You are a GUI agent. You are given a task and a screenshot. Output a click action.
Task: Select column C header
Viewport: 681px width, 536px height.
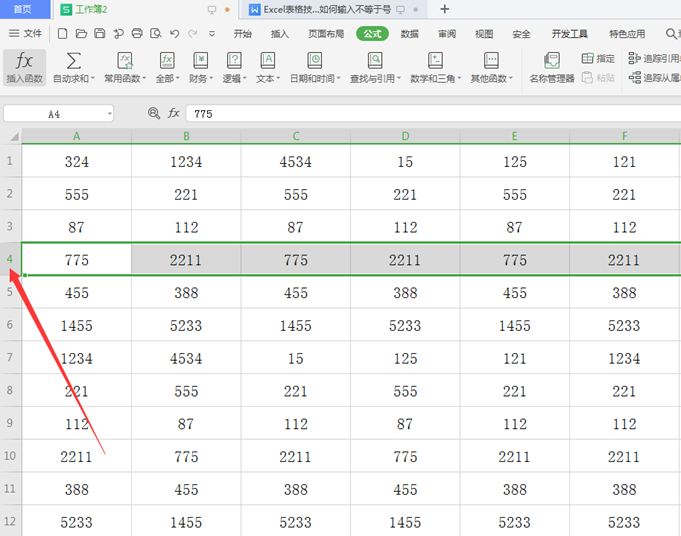pos(296,136)
